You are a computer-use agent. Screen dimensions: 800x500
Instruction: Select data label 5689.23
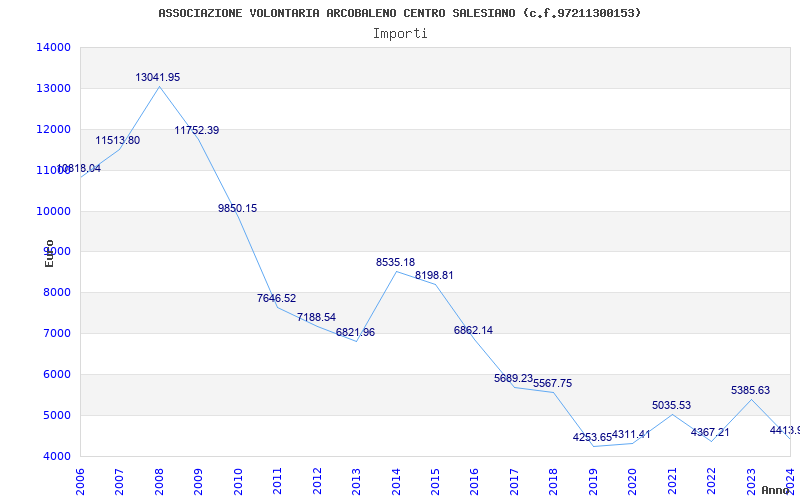(x=513, y=379)
